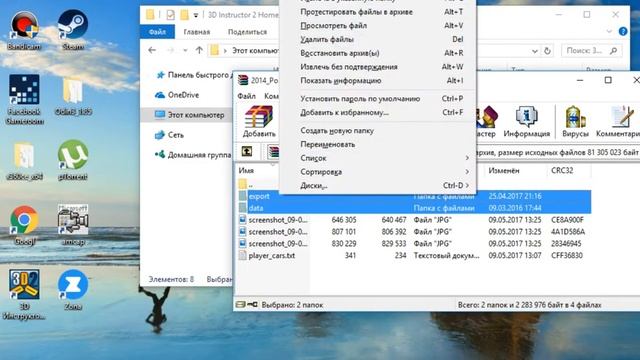Launch Google Chrome from desktop

pyautogui.click(x=24, y=225)
